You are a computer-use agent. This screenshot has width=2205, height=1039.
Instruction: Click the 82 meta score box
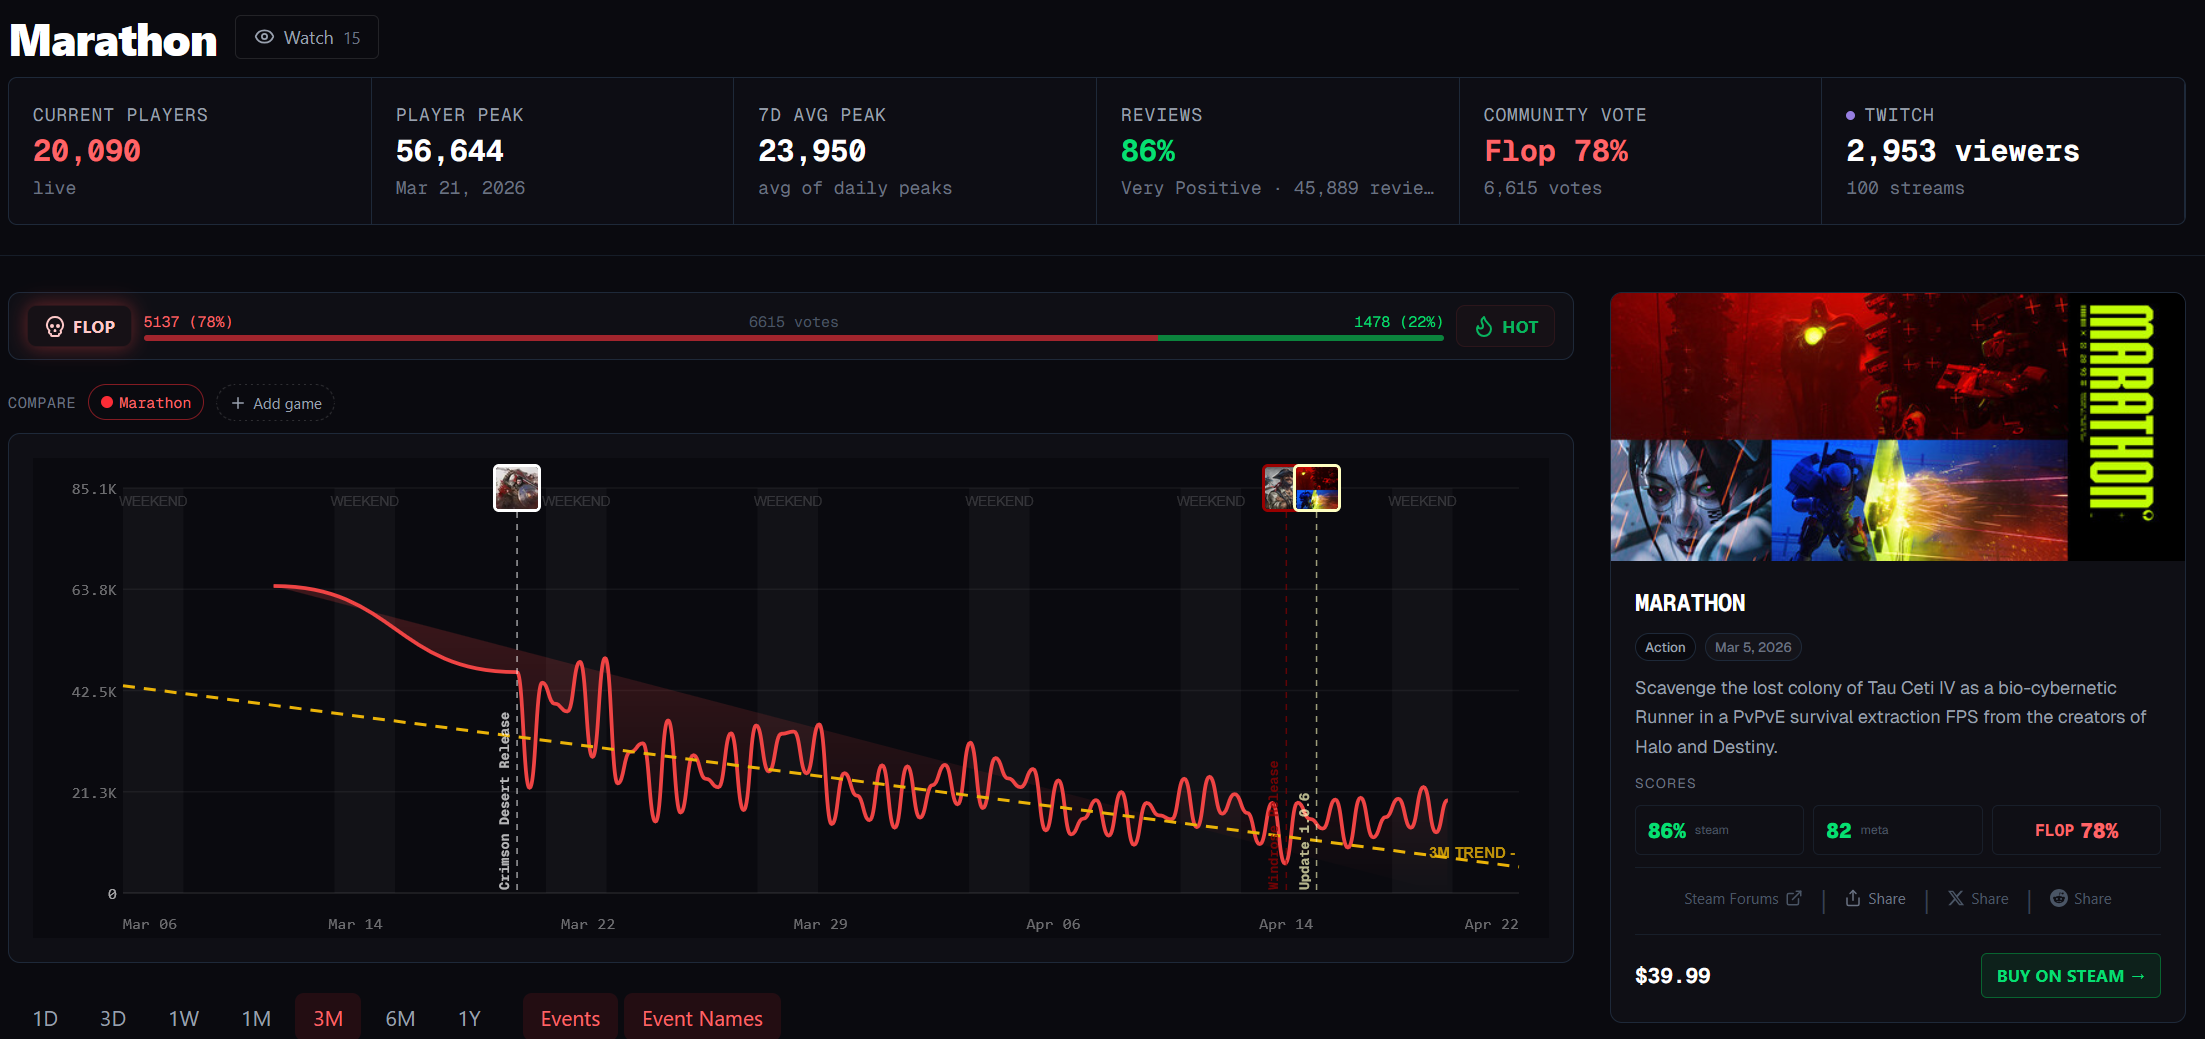click(1897, 830)
